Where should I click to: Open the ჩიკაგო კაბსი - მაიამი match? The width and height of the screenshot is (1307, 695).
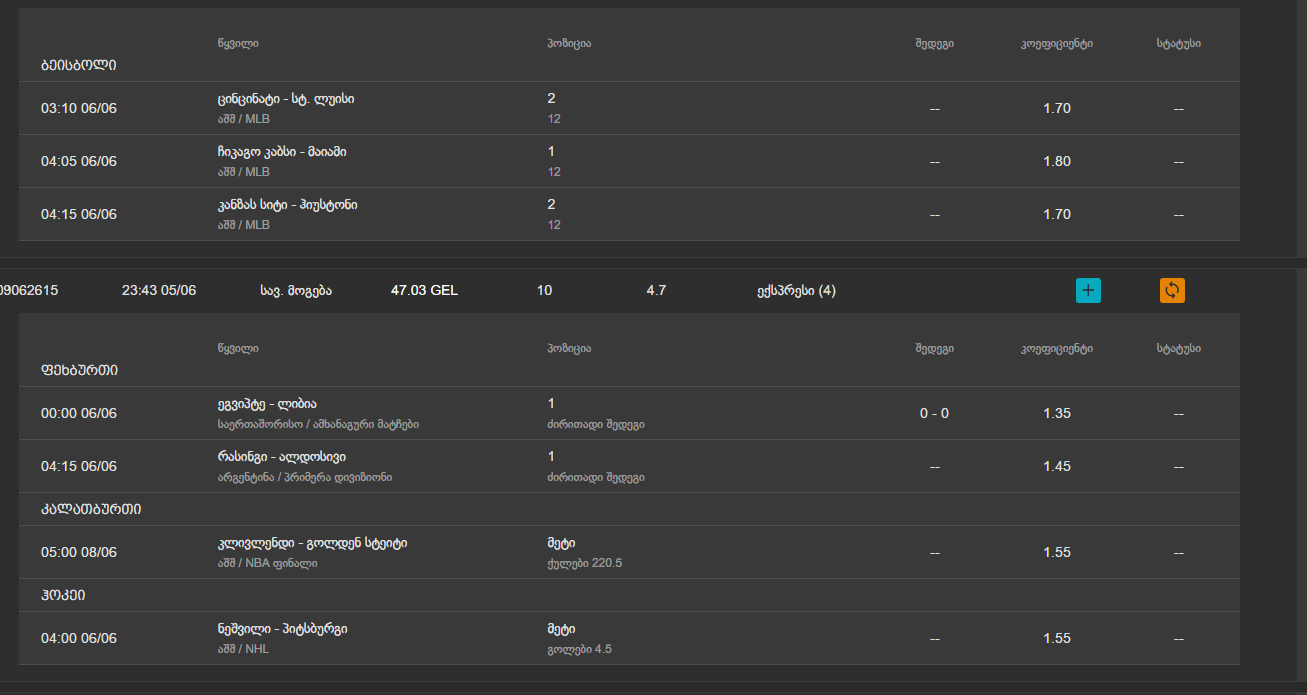tap(282, 152)
